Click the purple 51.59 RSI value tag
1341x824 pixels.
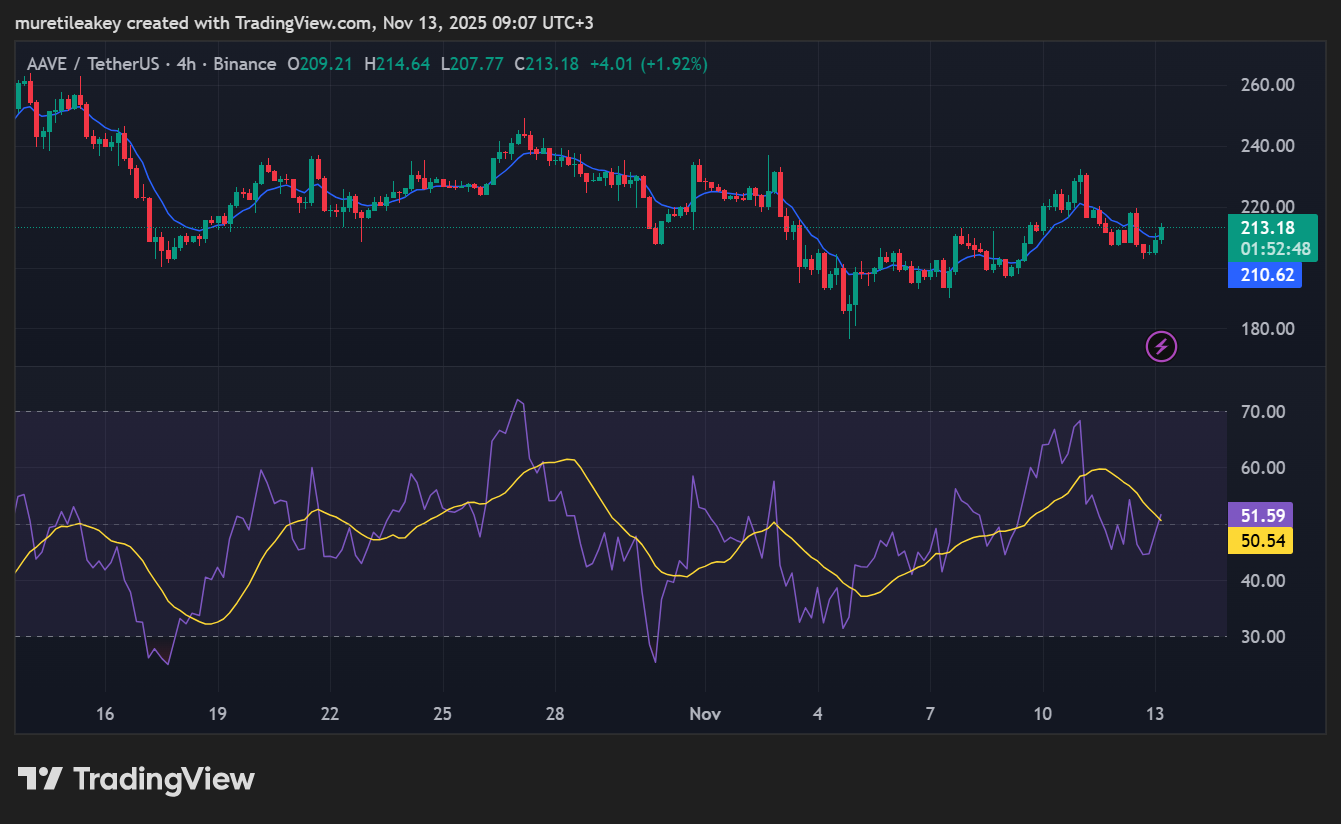1260,516
